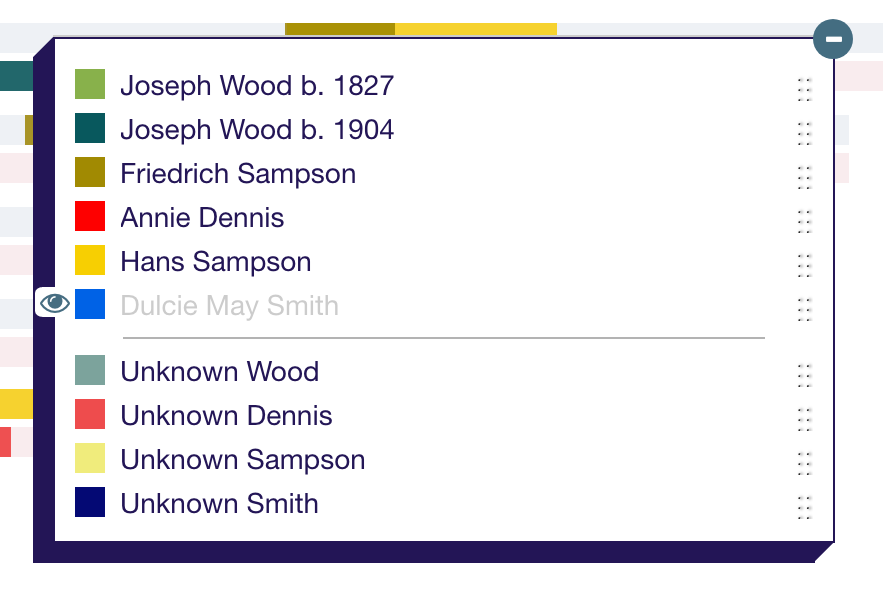Click drag handle for Joseph Wood b. 1904

click(804, 133)
